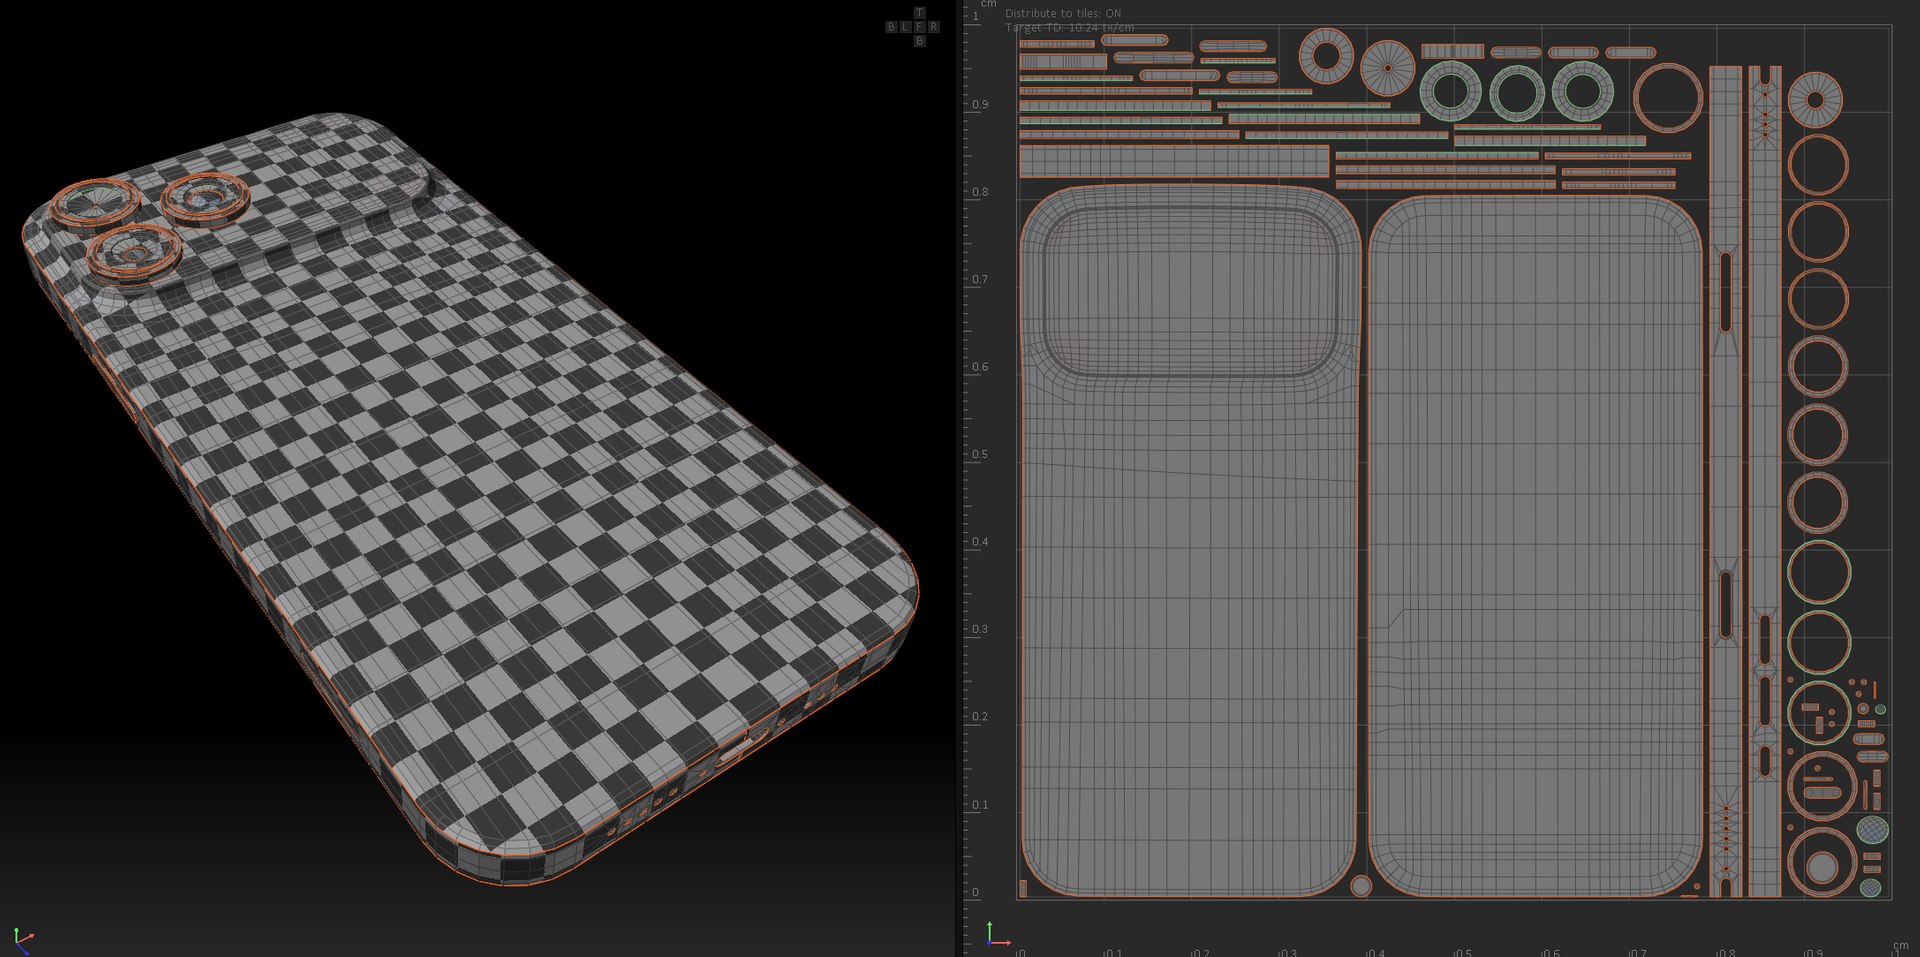Switch 3D viewport to Right view (R)
Viewport: 1920px width, 957px height.
[x=933, y=27]
